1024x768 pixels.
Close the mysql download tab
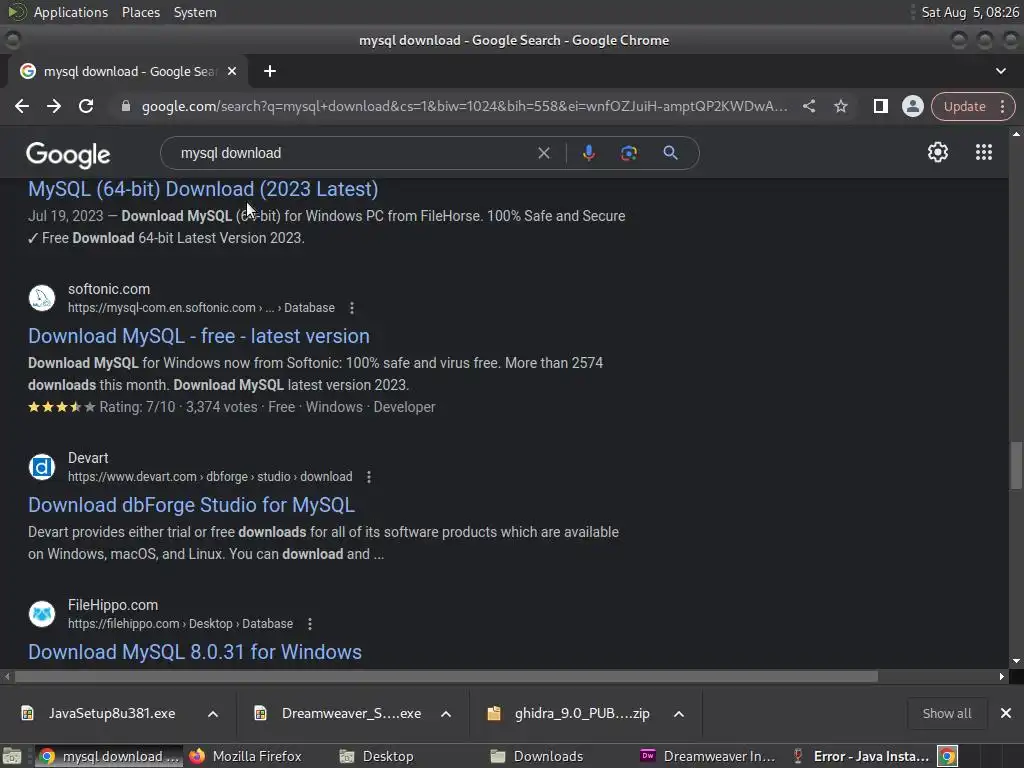(x=232, y=71)
